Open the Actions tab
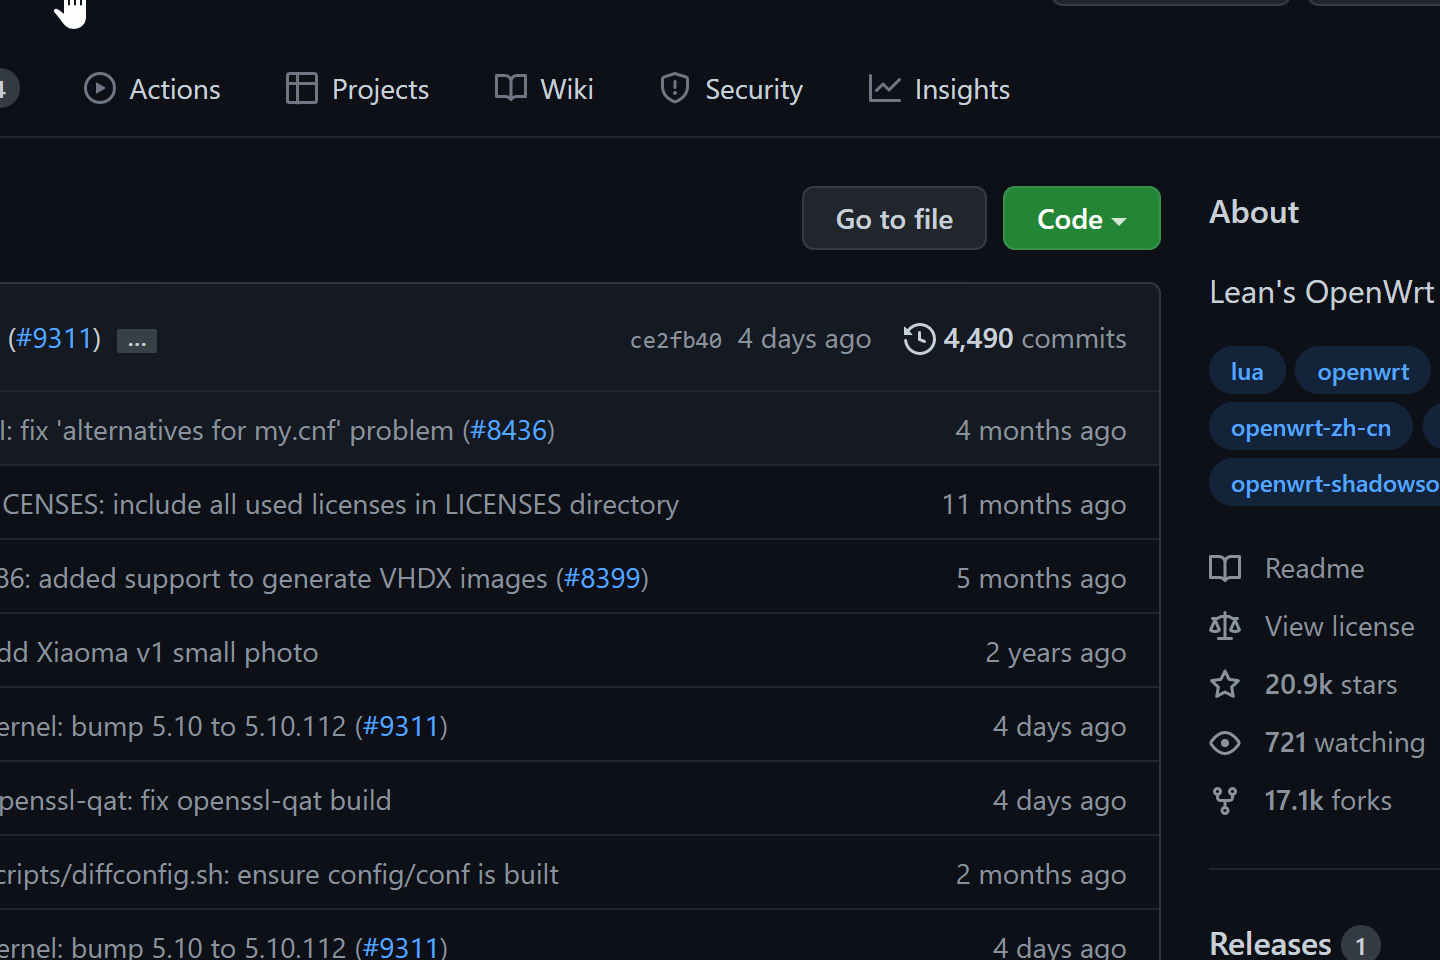Image resolution: width=1440 pixels, height=960 pixels. point(152,89)
